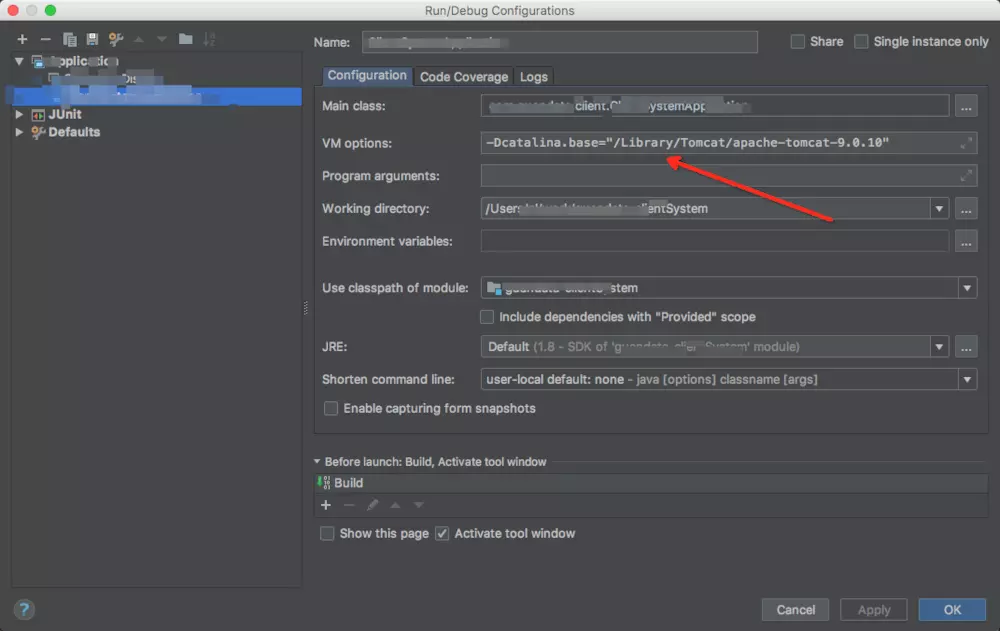The height and width of the screenshot is (631, 1000).
Task: Expand the Defaults tree node
Action: point(19,132)
